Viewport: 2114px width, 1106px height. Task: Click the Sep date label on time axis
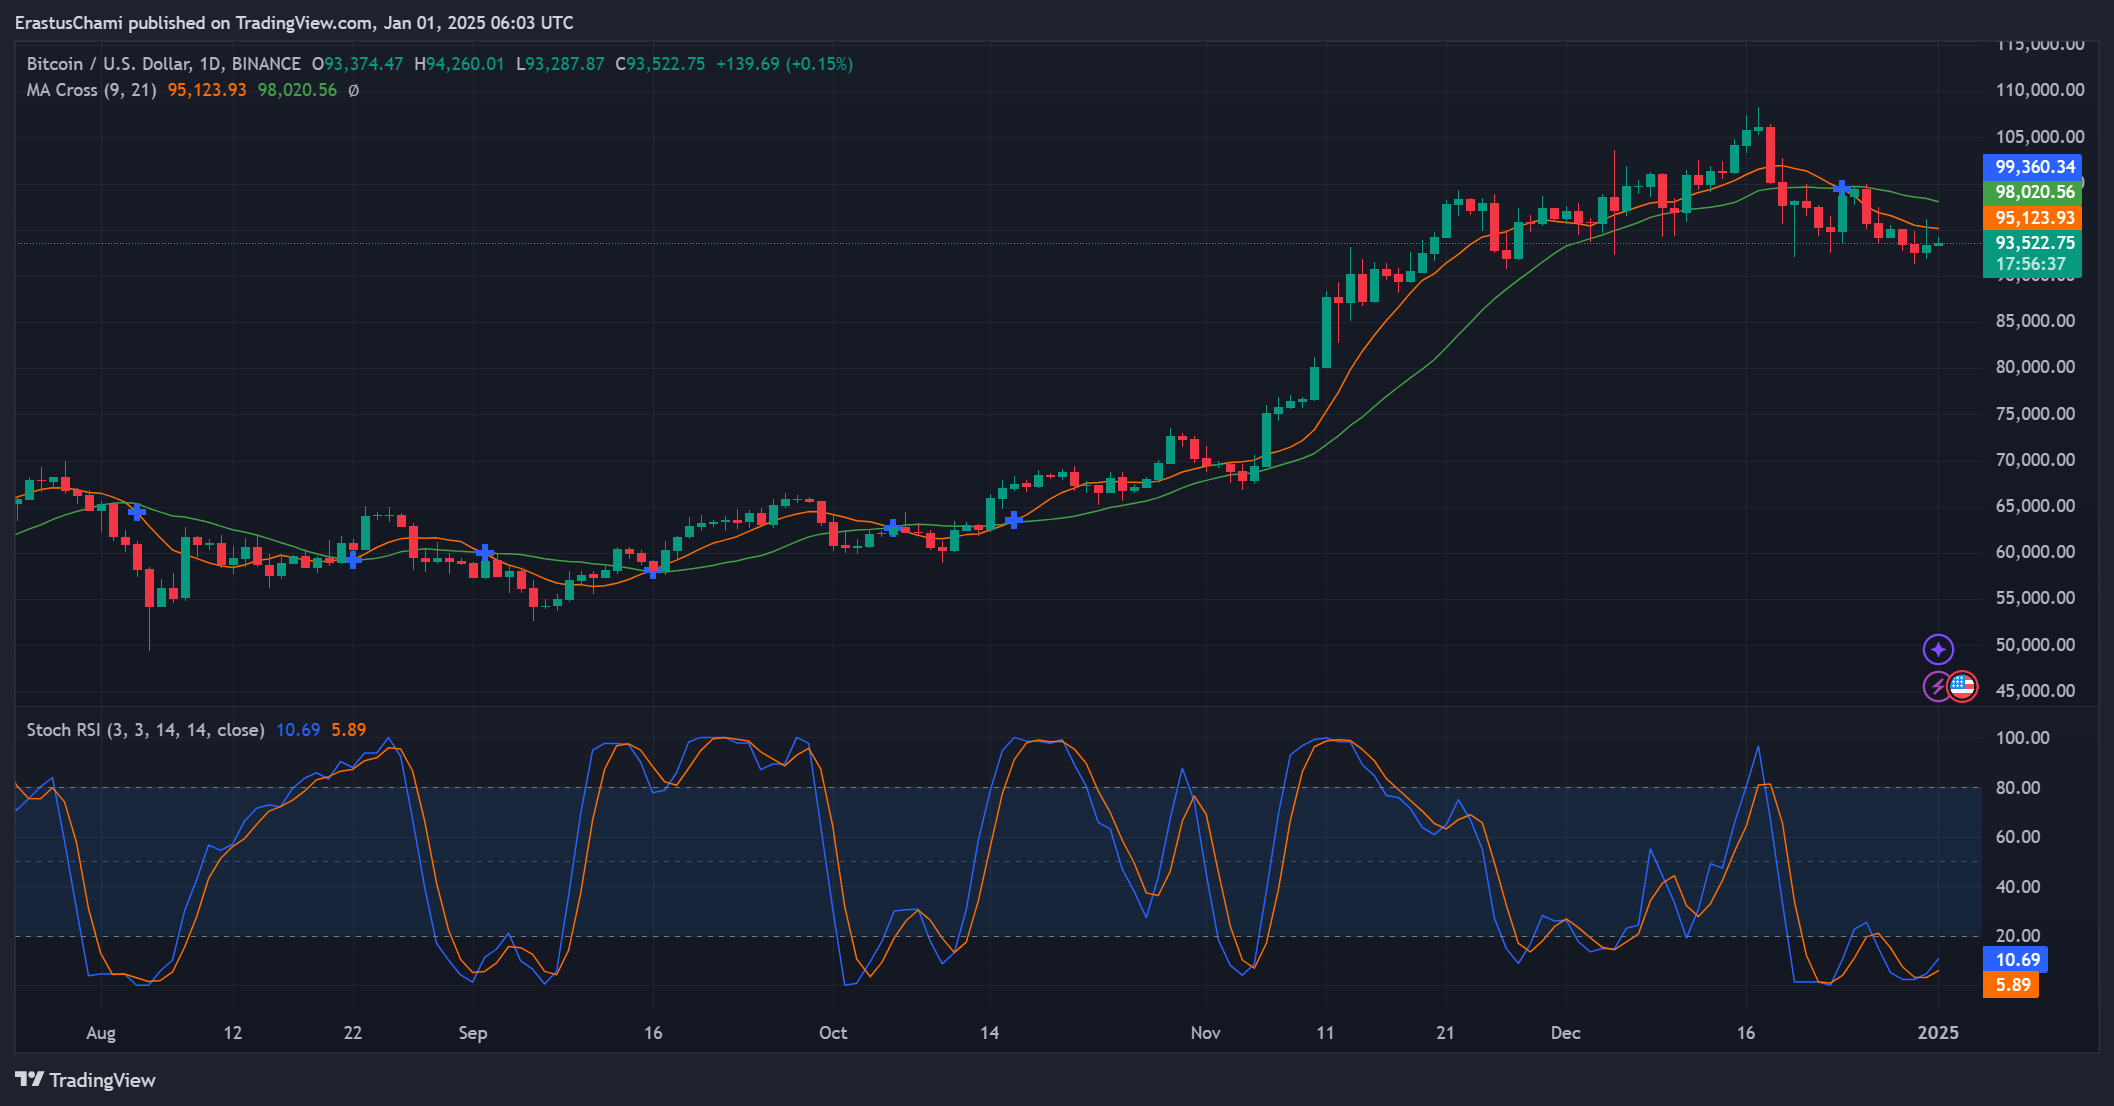pyautogui.click(x=473, y=1033)
